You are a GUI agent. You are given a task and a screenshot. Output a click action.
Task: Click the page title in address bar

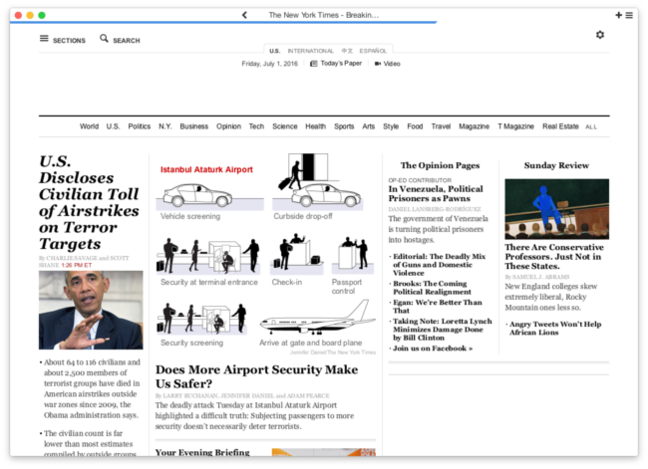(324, 15)
